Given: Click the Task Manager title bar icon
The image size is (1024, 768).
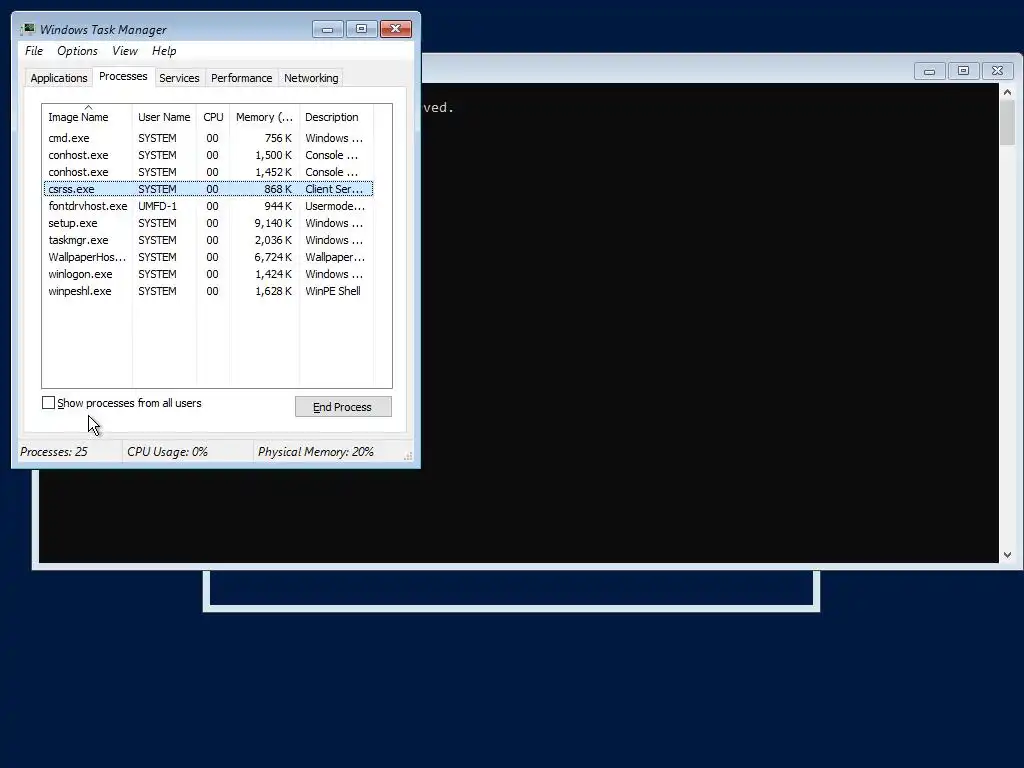Looking at the screenshot, I should (x=27, y=29).
